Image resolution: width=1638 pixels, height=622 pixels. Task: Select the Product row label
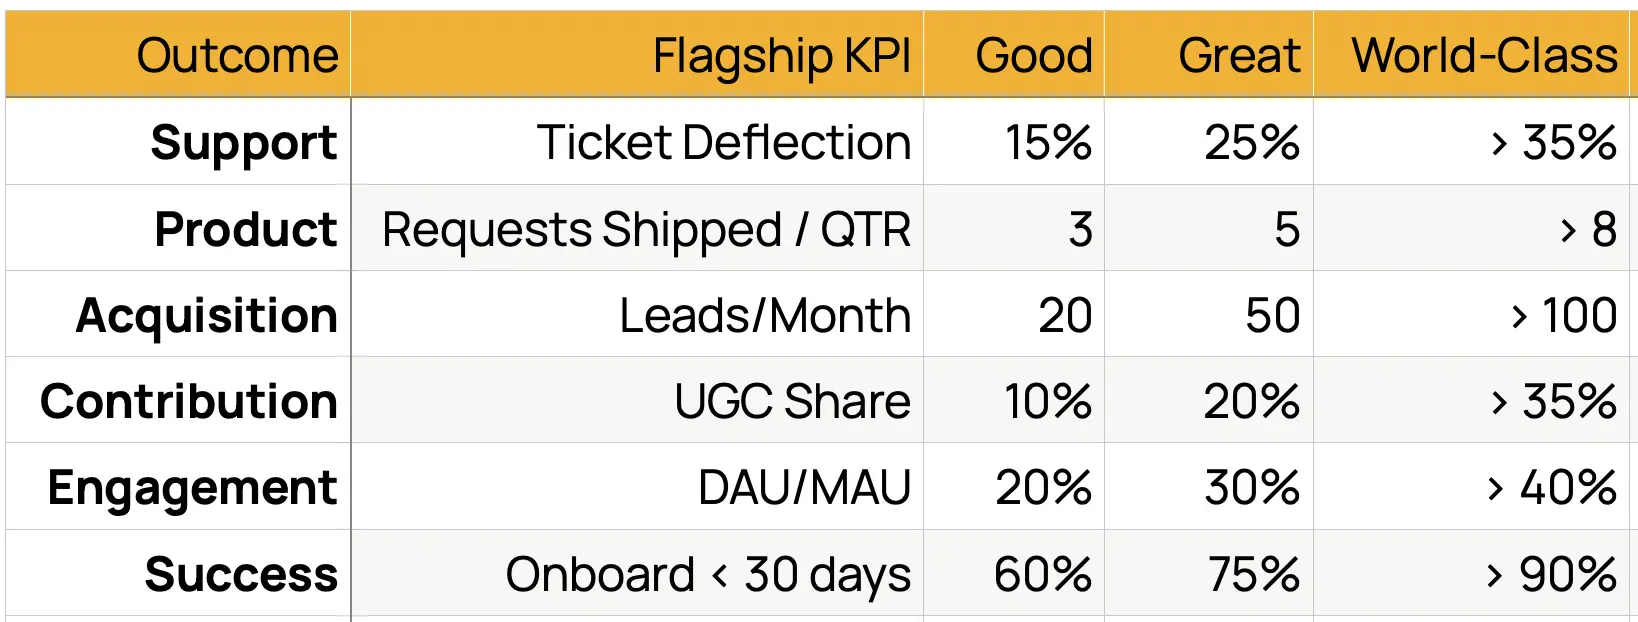178,228
